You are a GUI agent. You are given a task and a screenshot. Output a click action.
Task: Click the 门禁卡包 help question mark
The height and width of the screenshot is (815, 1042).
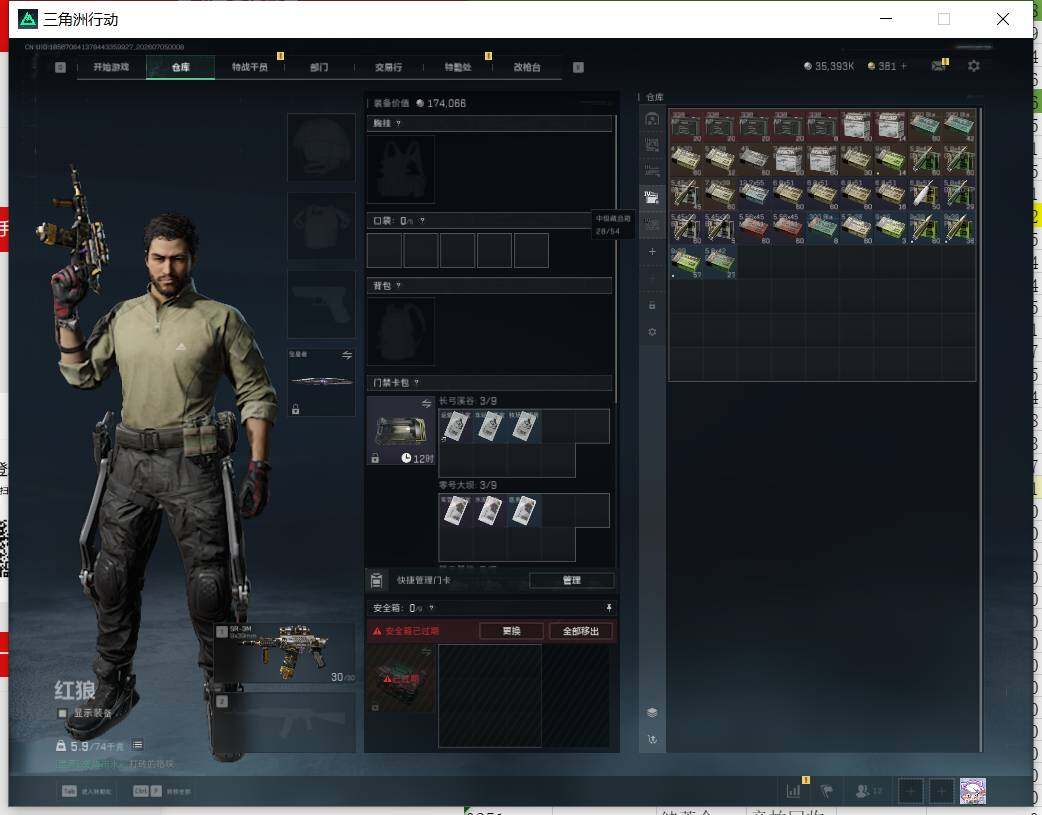pos(417,382)
